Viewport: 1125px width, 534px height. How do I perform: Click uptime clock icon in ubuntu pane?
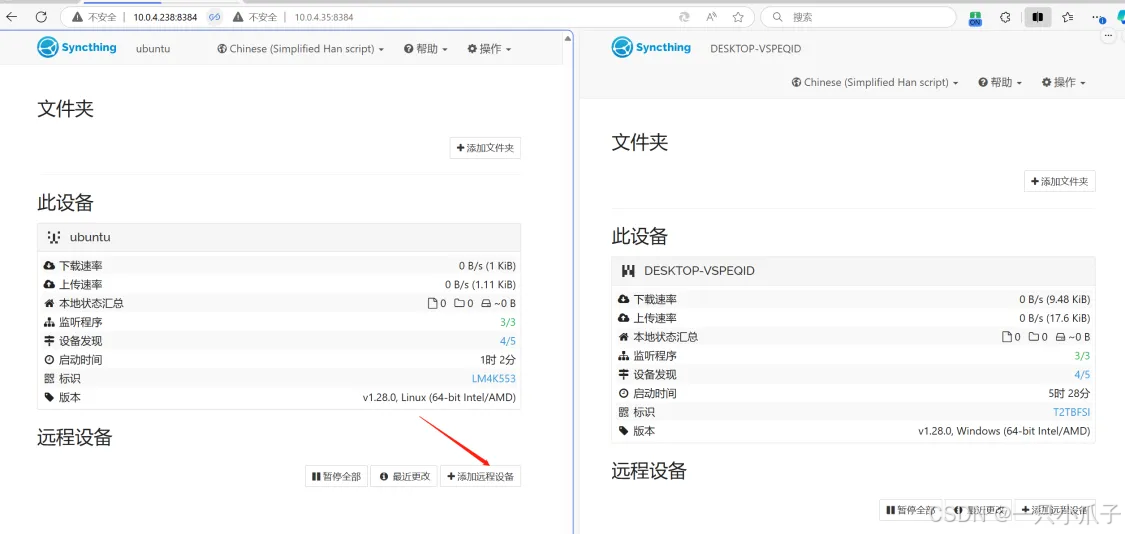click(49, 360)
